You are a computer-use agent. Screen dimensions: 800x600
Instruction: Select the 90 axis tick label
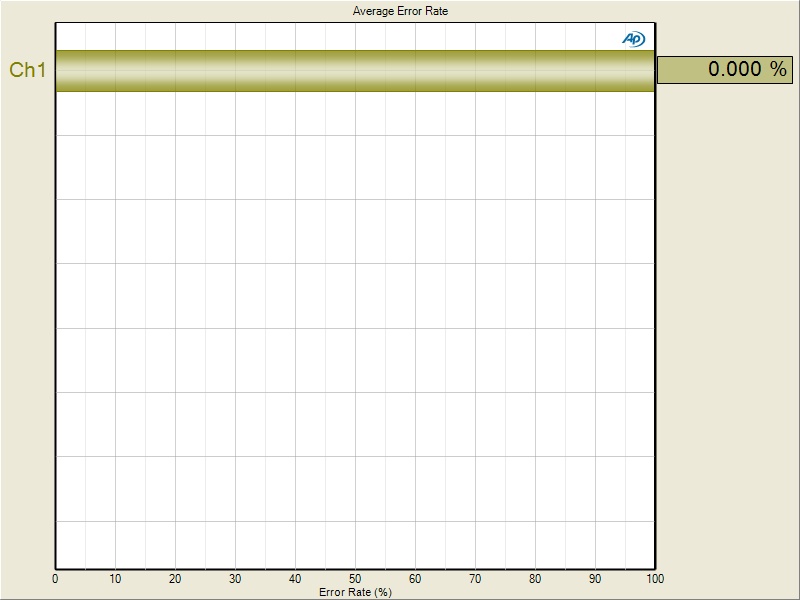tap(595, 579)
